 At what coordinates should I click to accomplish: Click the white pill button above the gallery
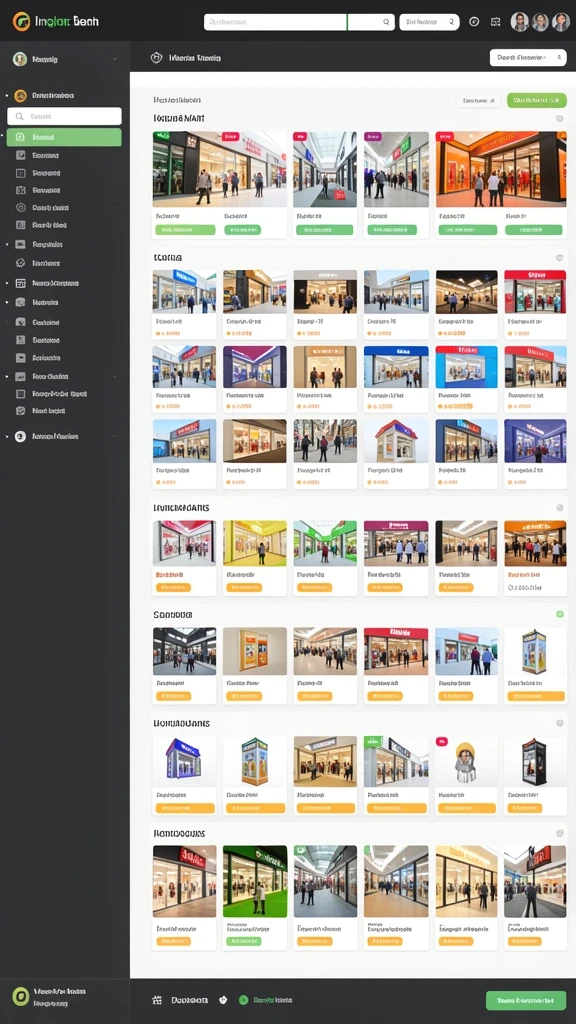478,101
